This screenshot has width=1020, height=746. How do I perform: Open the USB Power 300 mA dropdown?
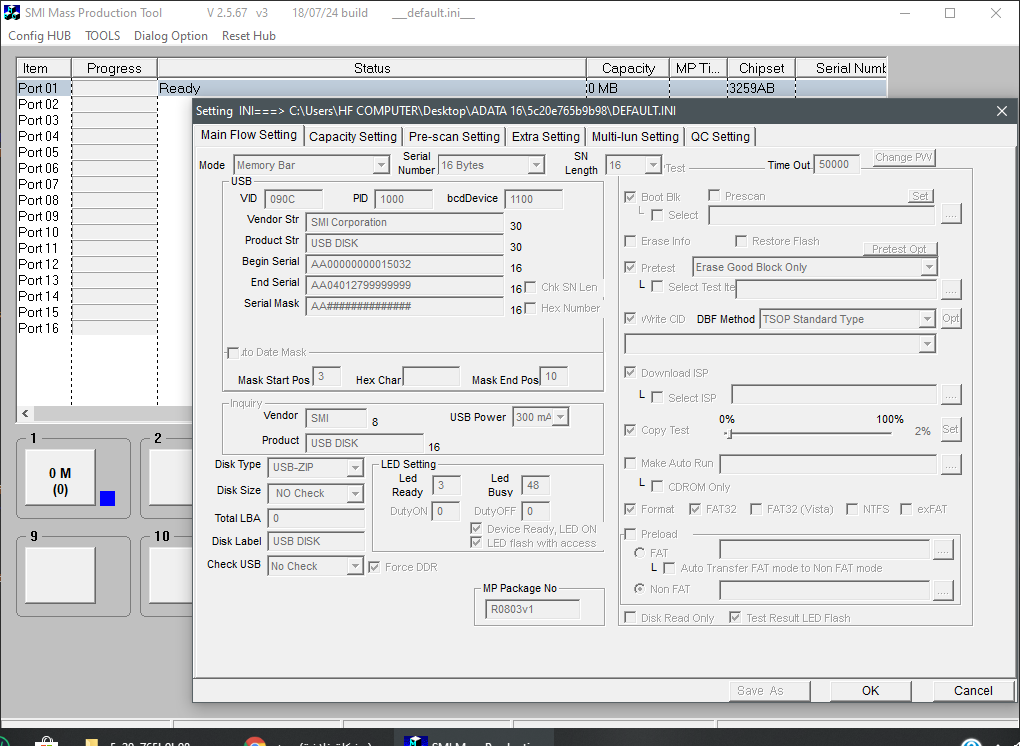pos(560,417)
